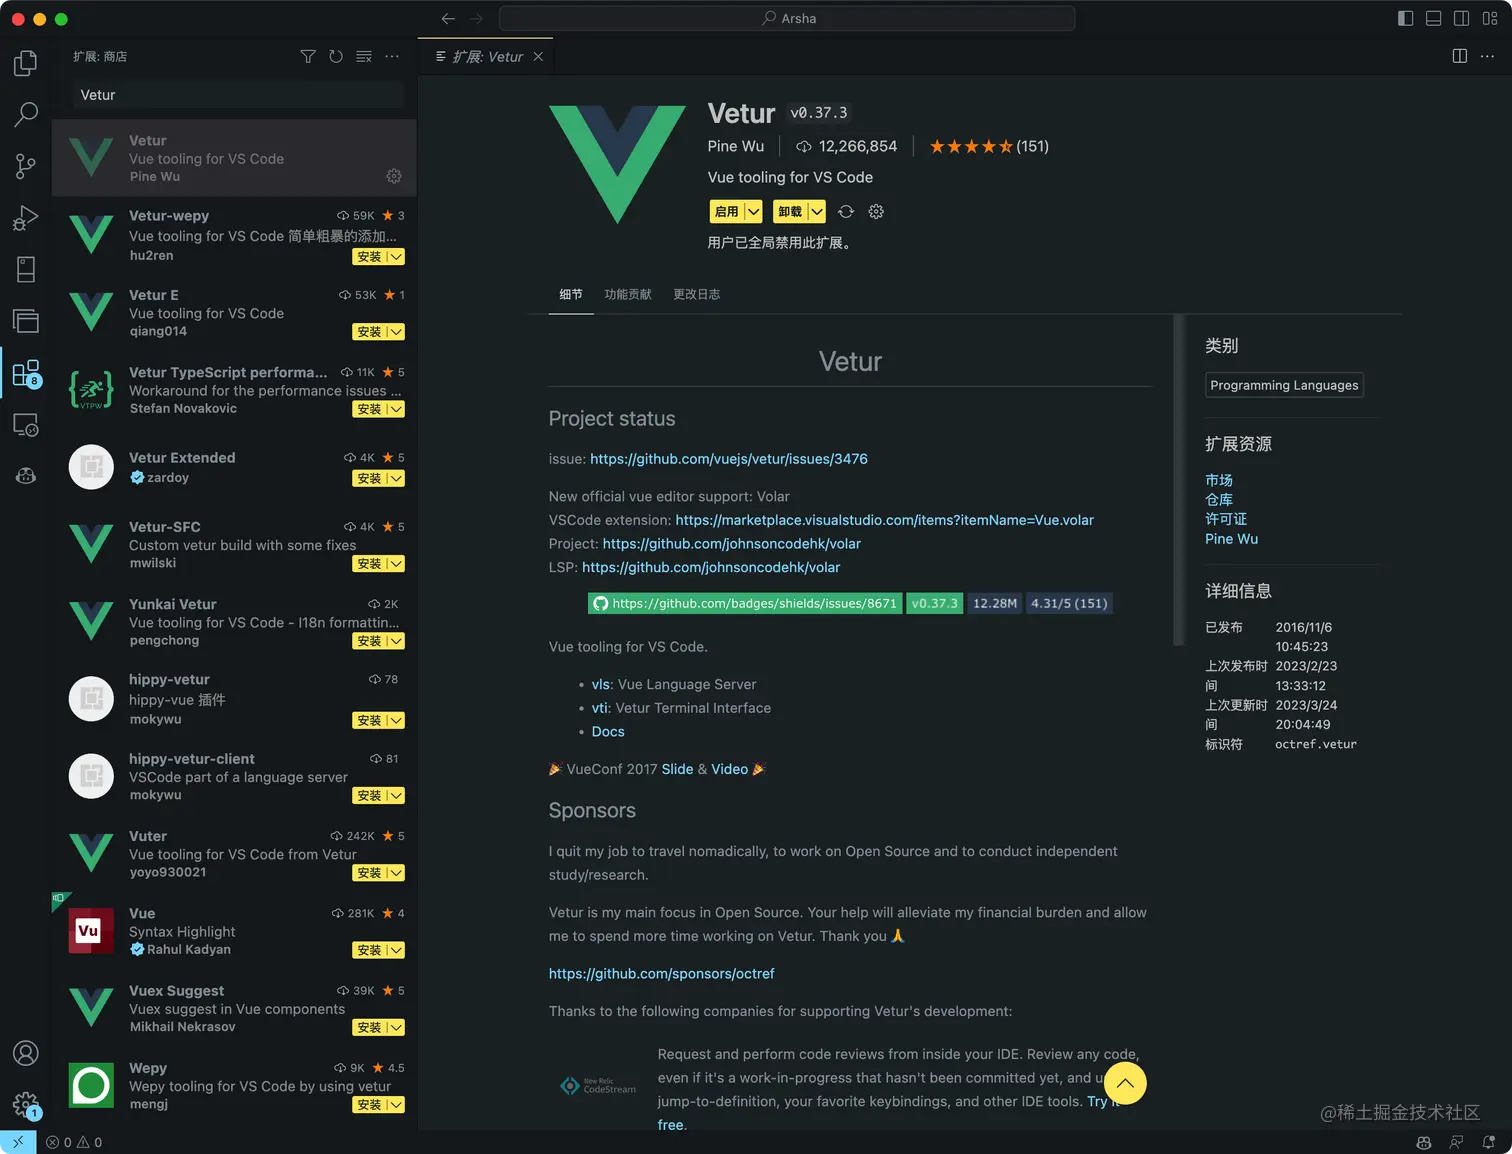Focus the extensions search field
1512x1154 pixels.
[240, 95]
